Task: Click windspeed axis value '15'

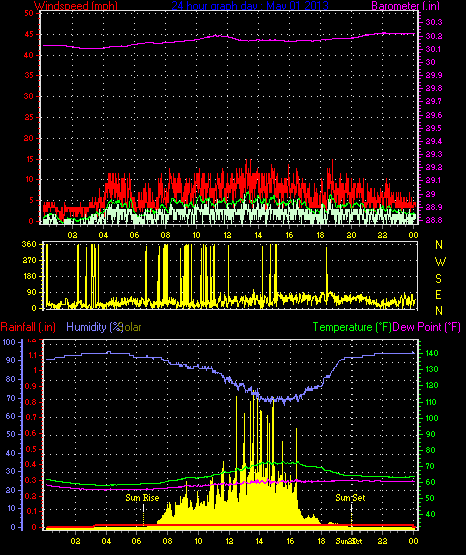Action: click(x=29, y=159)
